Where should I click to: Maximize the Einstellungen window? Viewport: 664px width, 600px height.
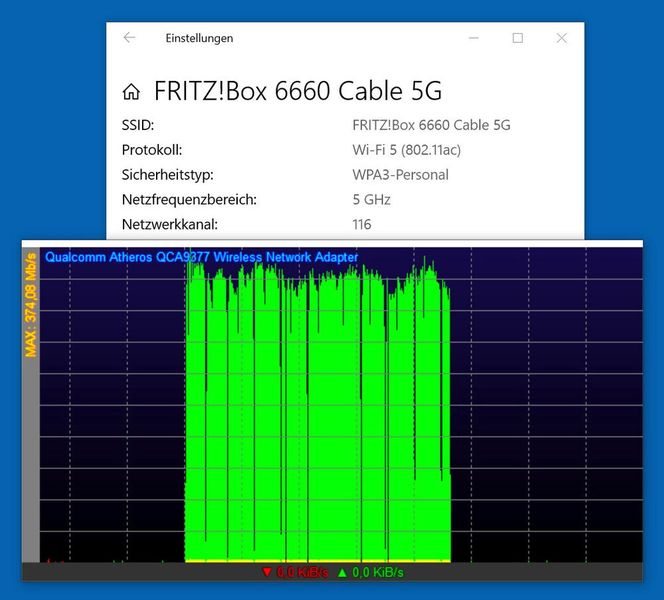(x=517, y=38)
